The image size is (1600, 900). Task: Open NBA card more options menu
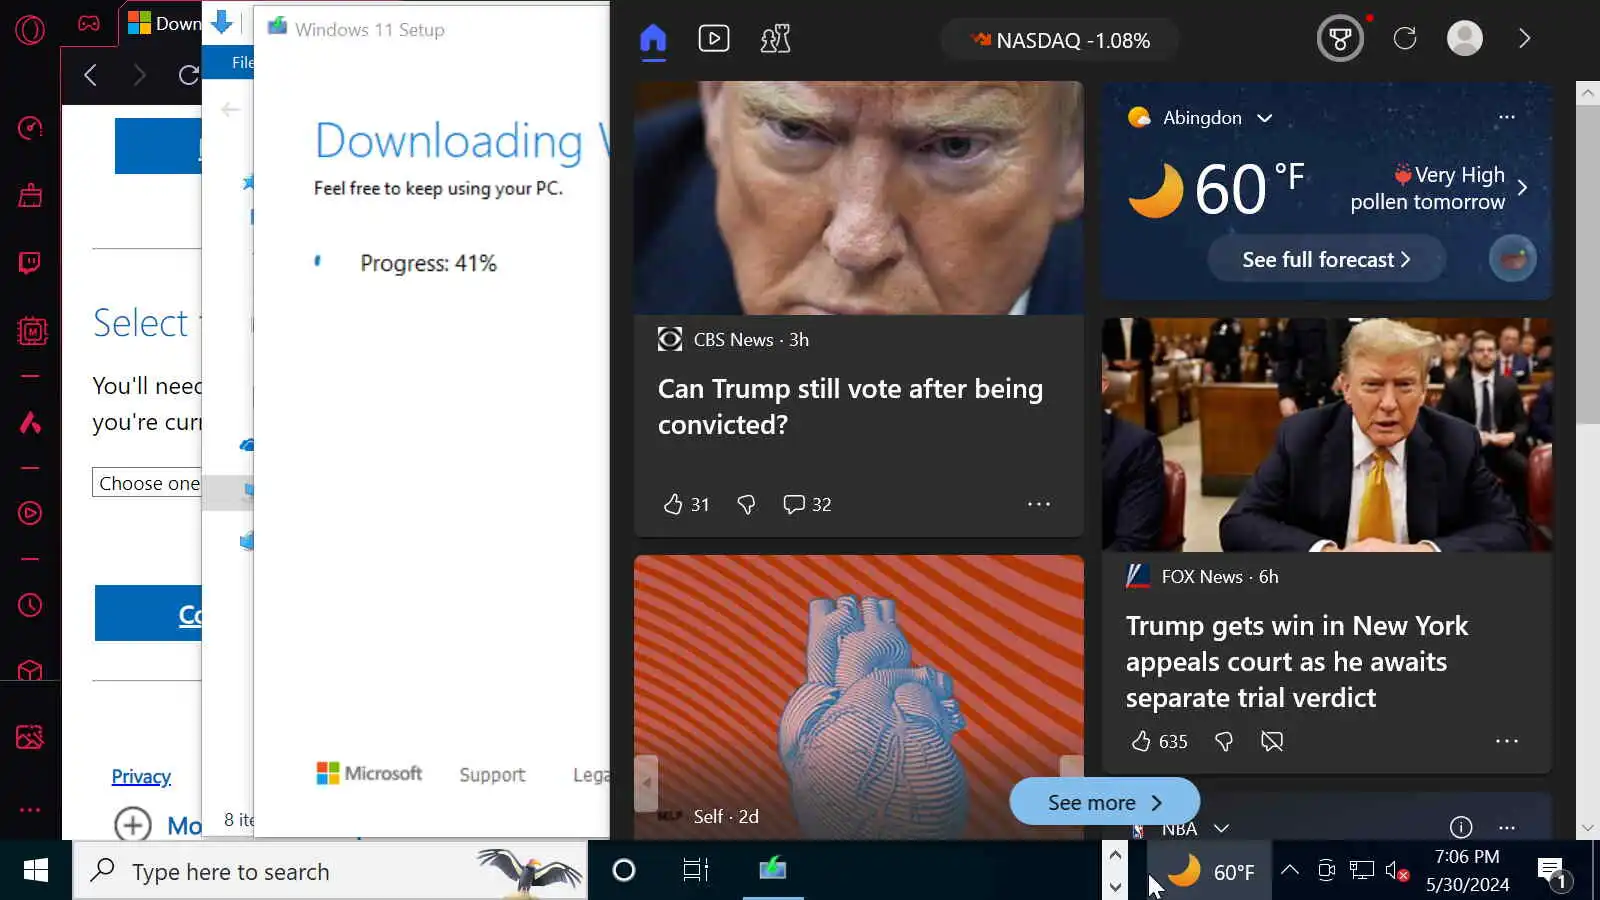click(x=1507, y=828)
